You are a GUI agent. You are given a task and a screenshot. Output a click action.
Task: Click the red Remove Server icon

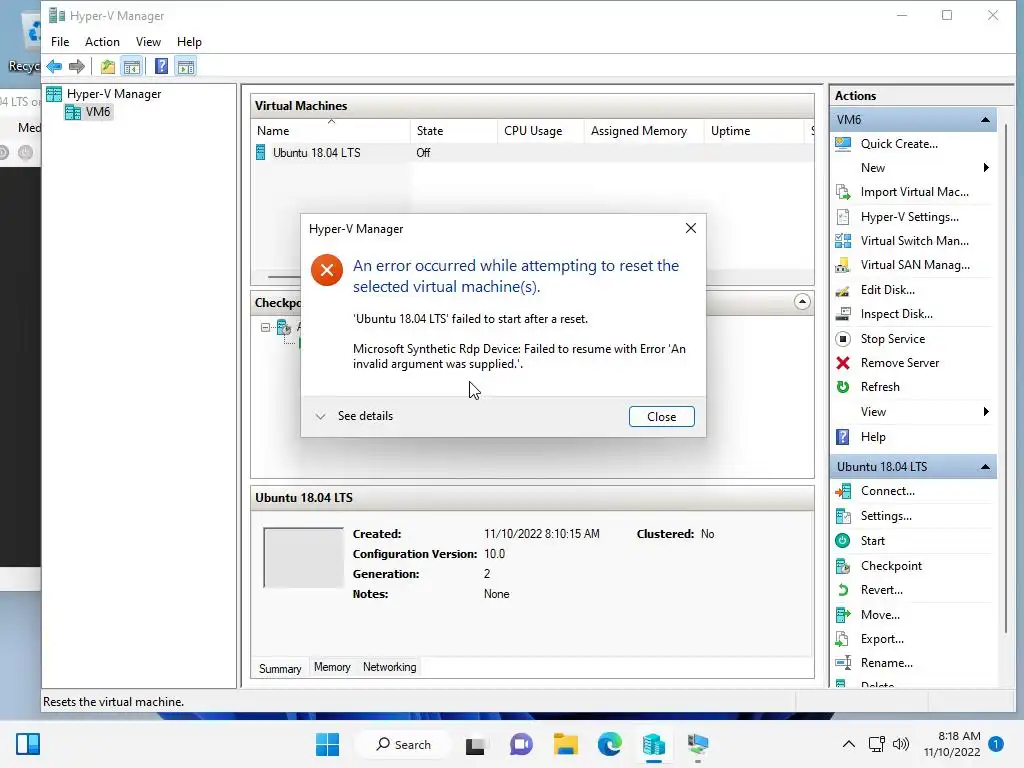point(843,363)
